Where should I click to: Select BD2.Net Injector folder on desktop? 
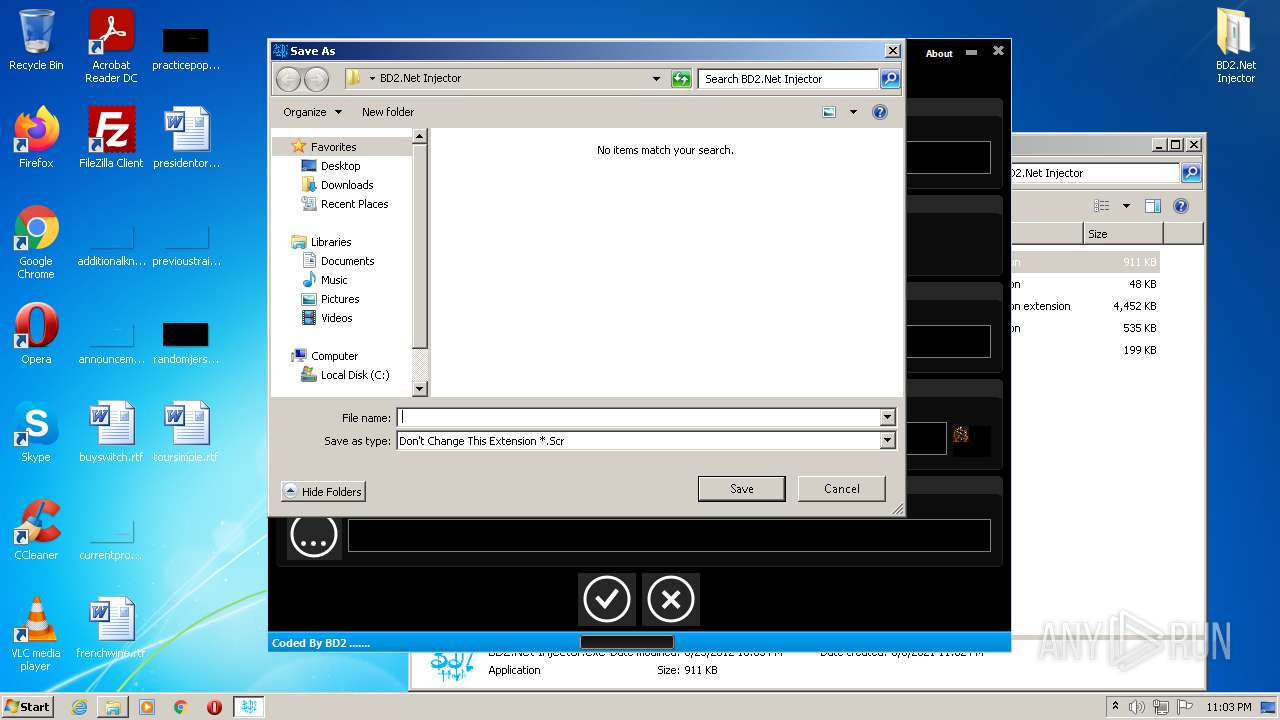click(1236, 46)
